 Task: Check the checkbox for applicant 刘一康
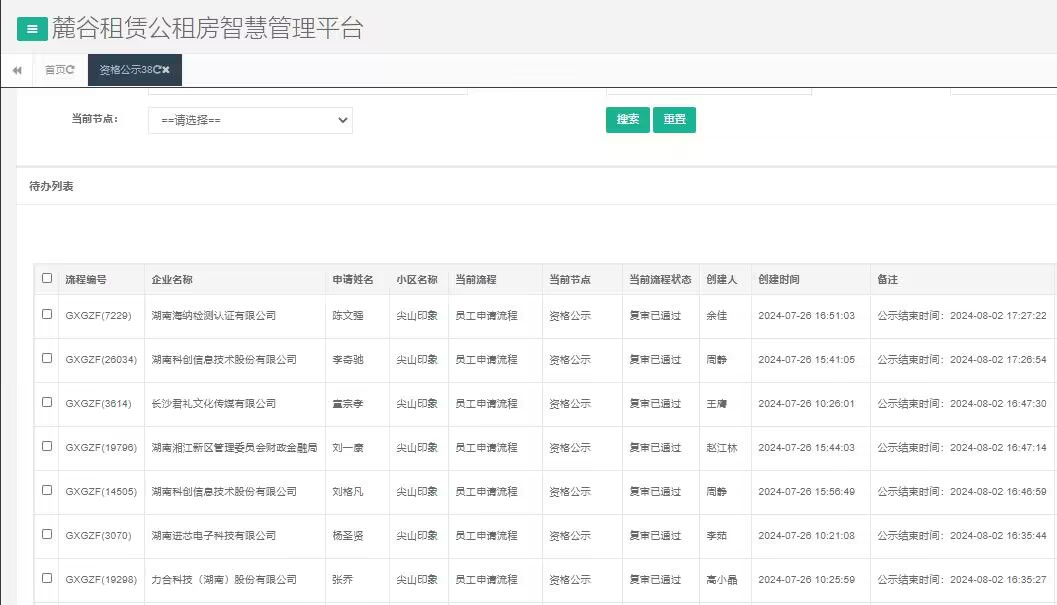point(46,447)
